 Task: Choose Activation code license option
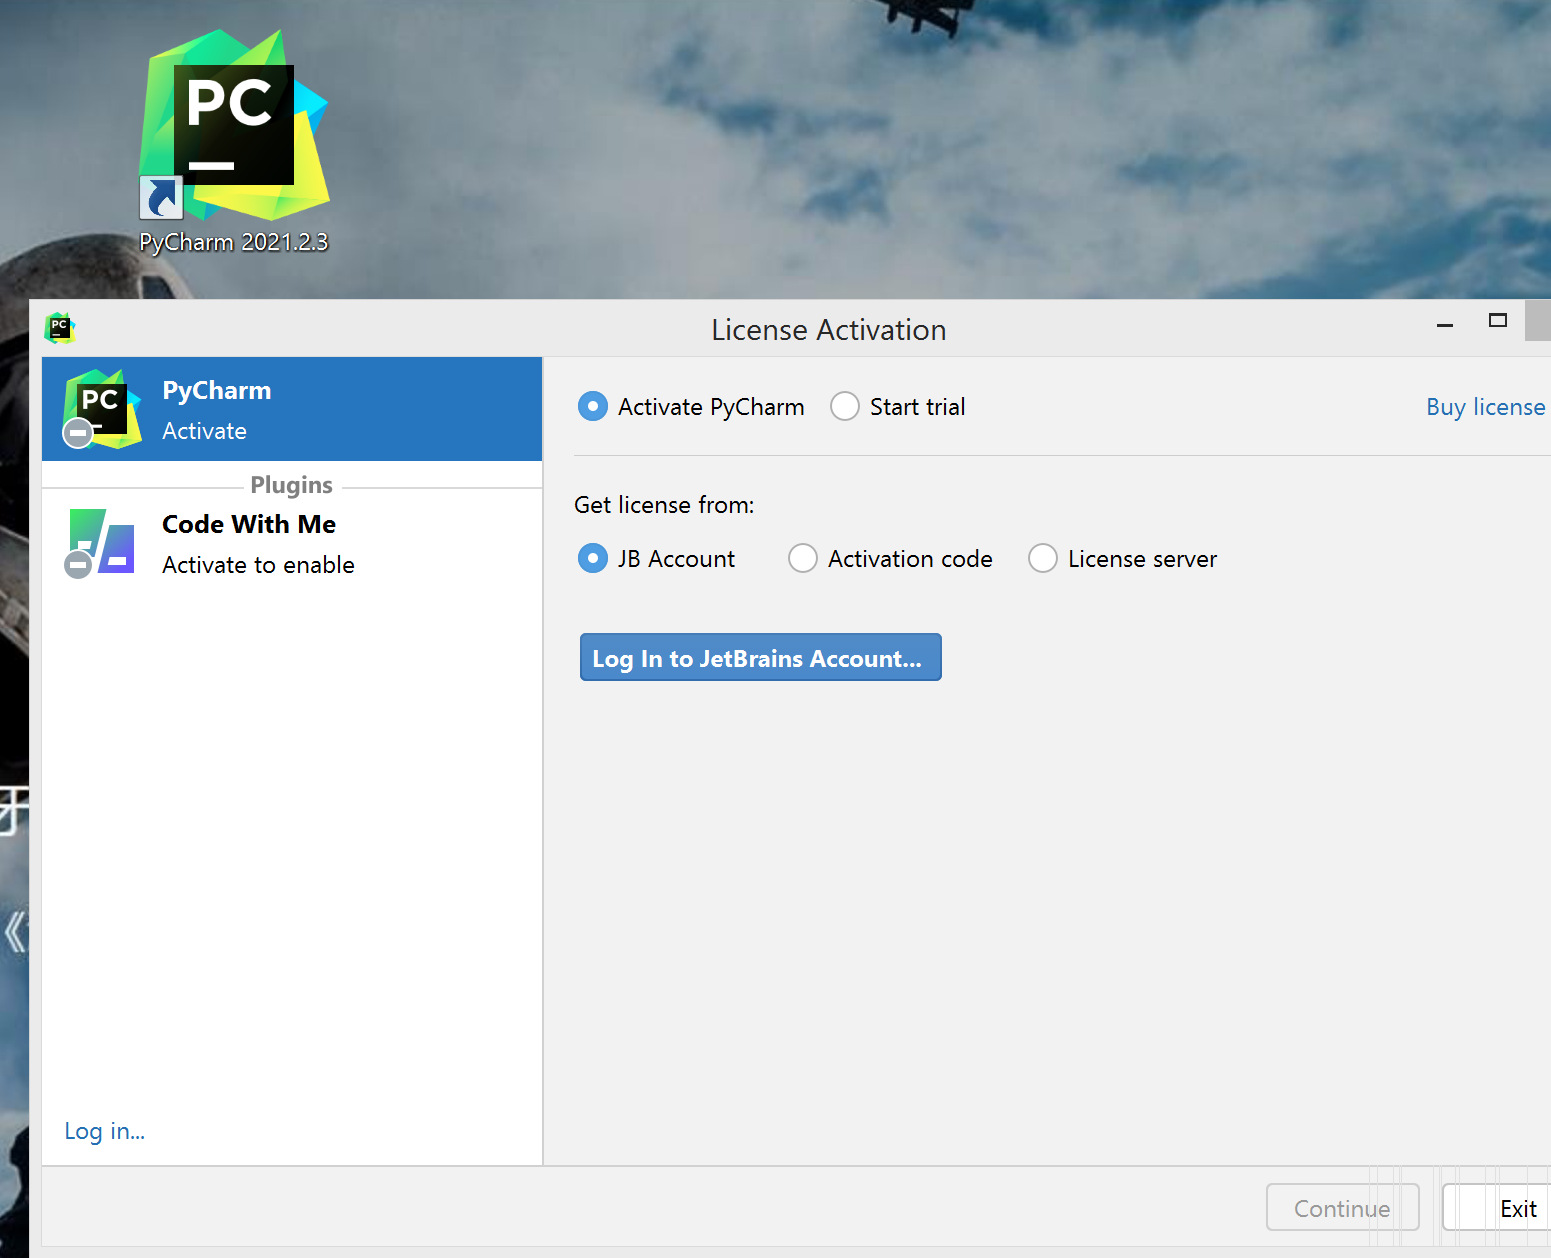pyautogui.click(x=890, y=558)
